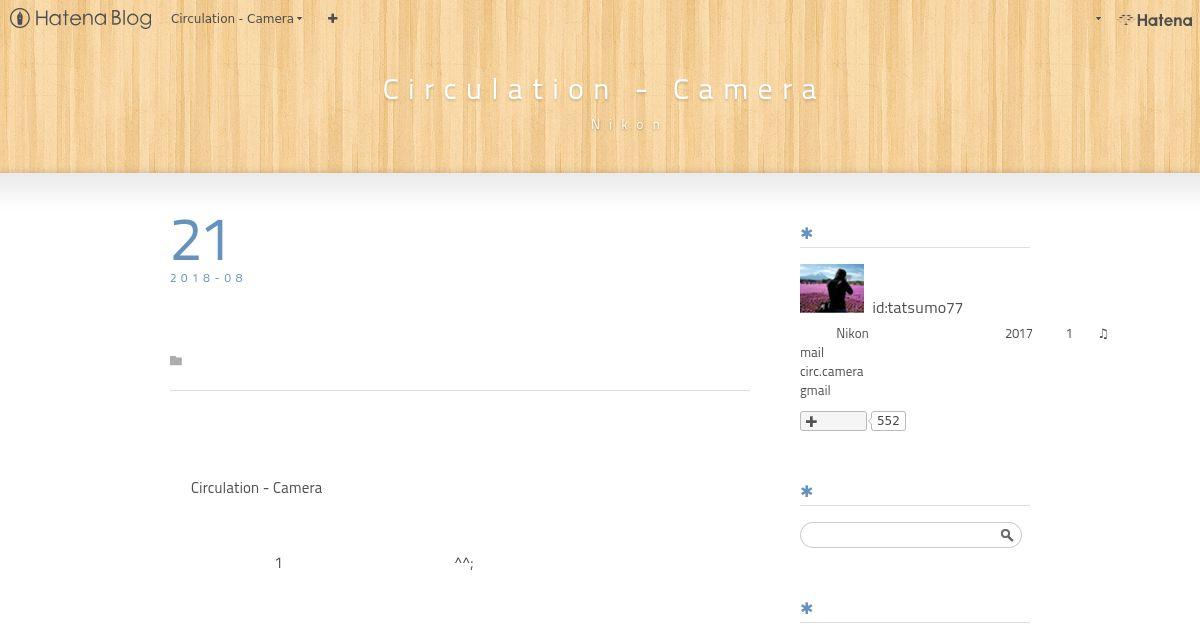Open the 2018-08 archive date link

pyautogui.click(x=207, y=278)
